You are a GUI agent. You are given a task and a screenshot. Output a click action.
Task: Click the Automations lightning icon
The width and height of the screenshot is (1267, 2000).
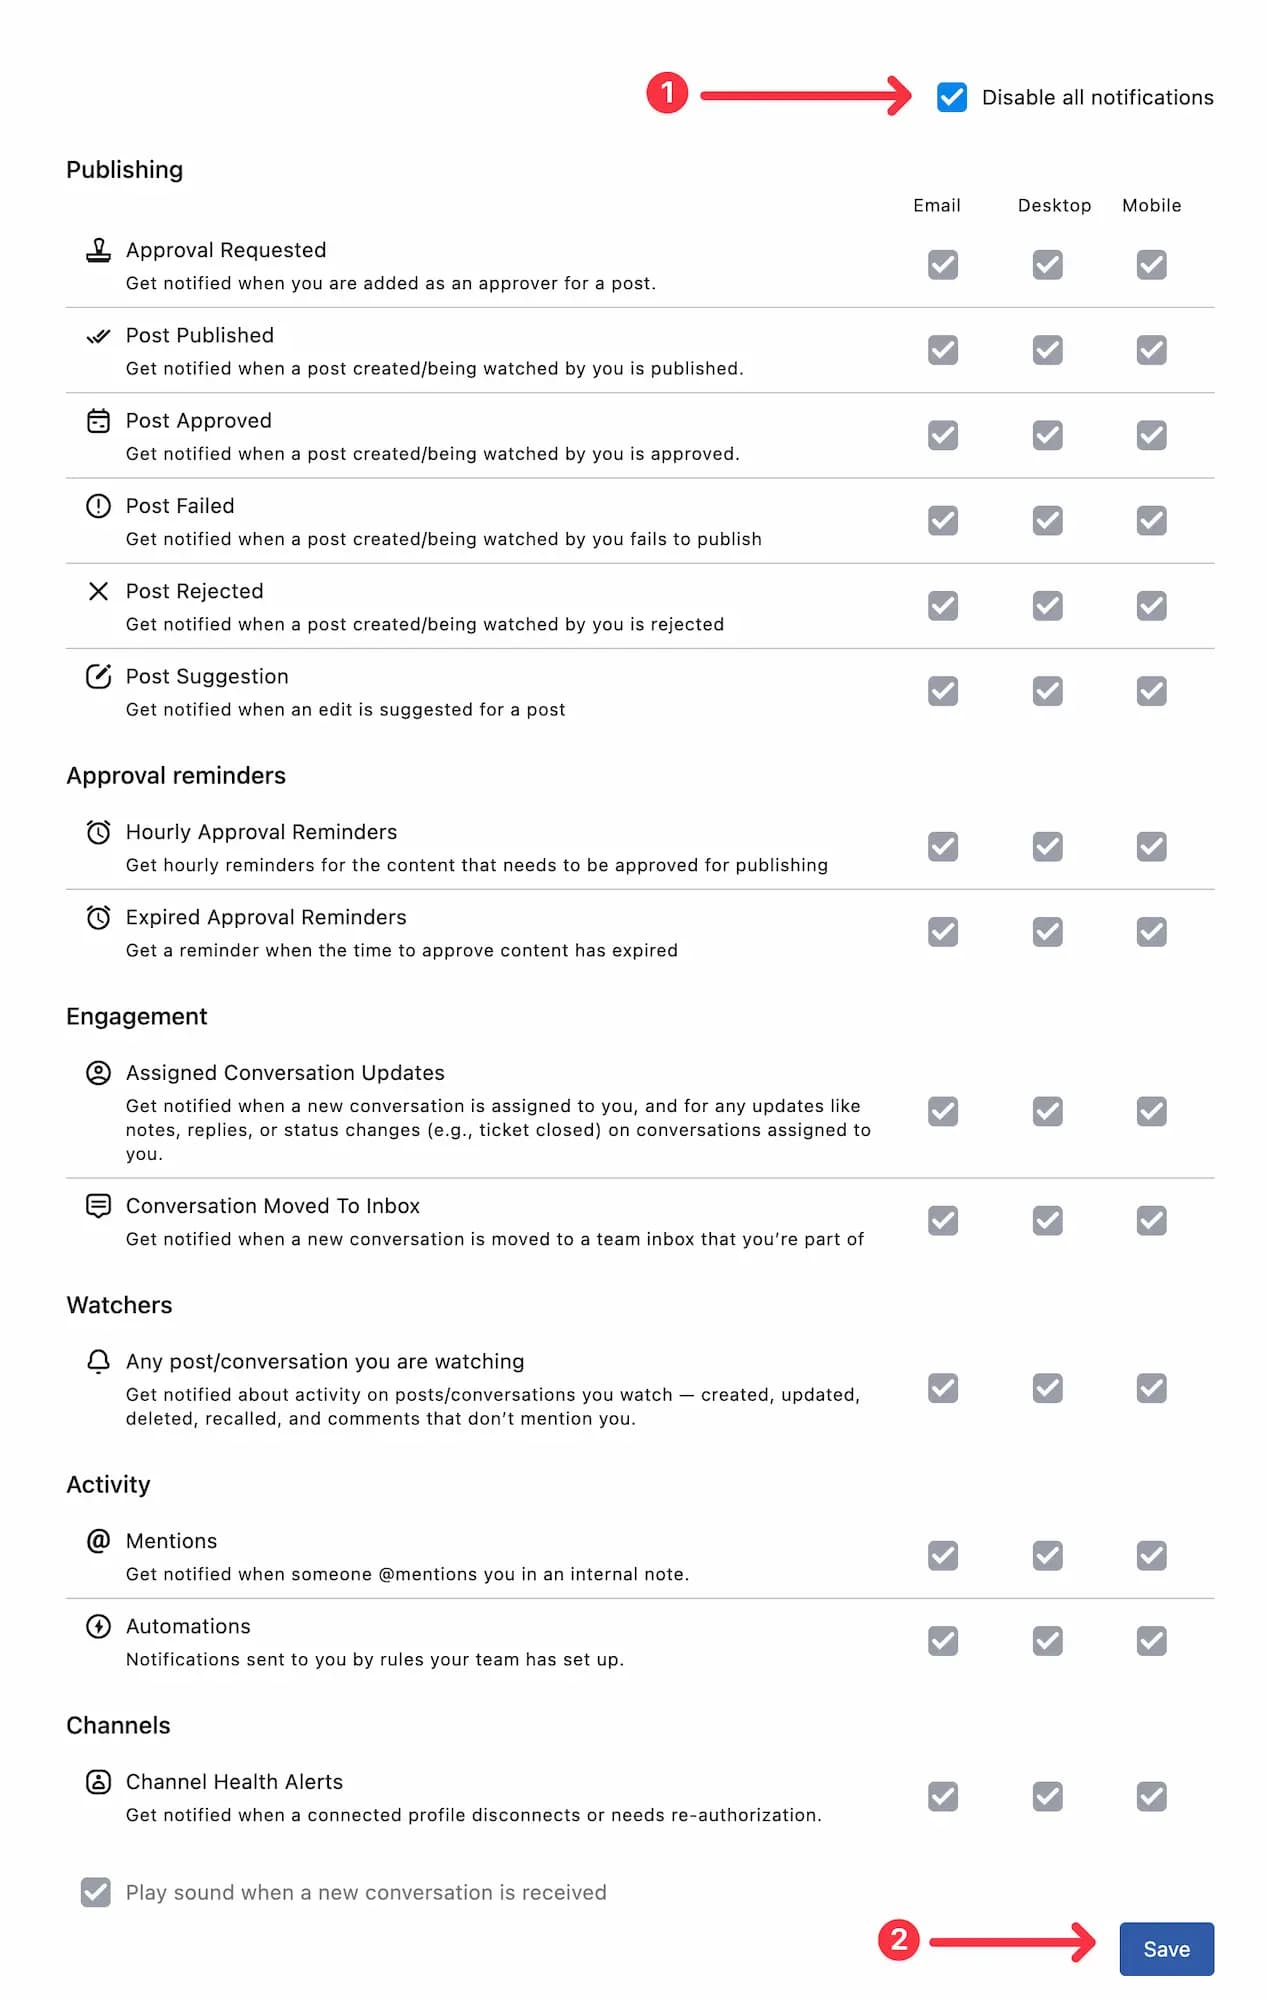point(98,1626)
